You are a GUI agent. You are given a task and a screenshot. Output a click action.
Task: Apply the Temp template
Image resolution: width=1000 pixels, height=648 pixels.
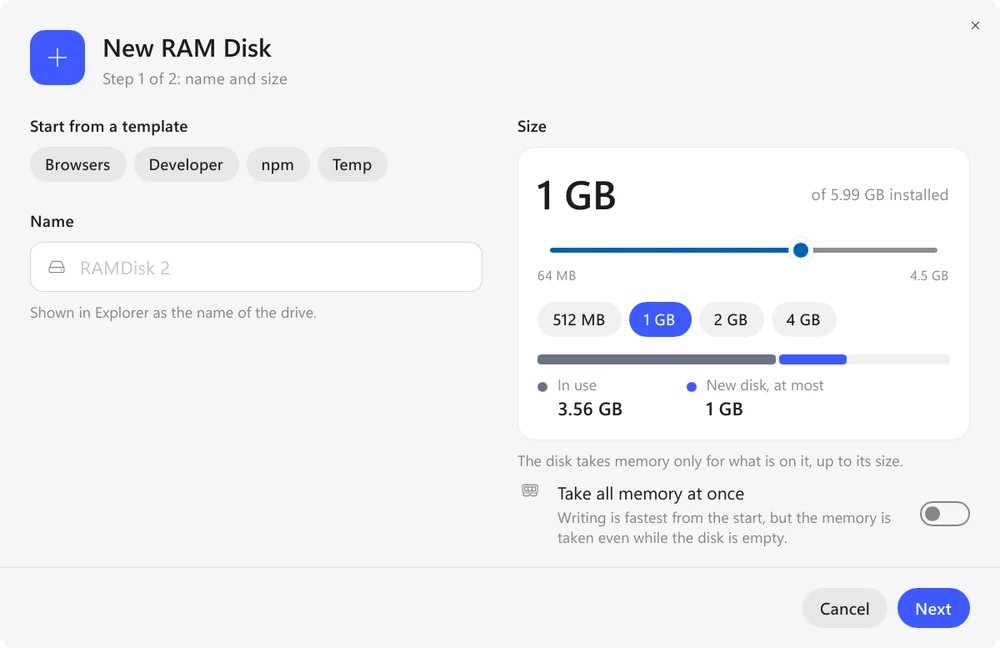(352, 165)
